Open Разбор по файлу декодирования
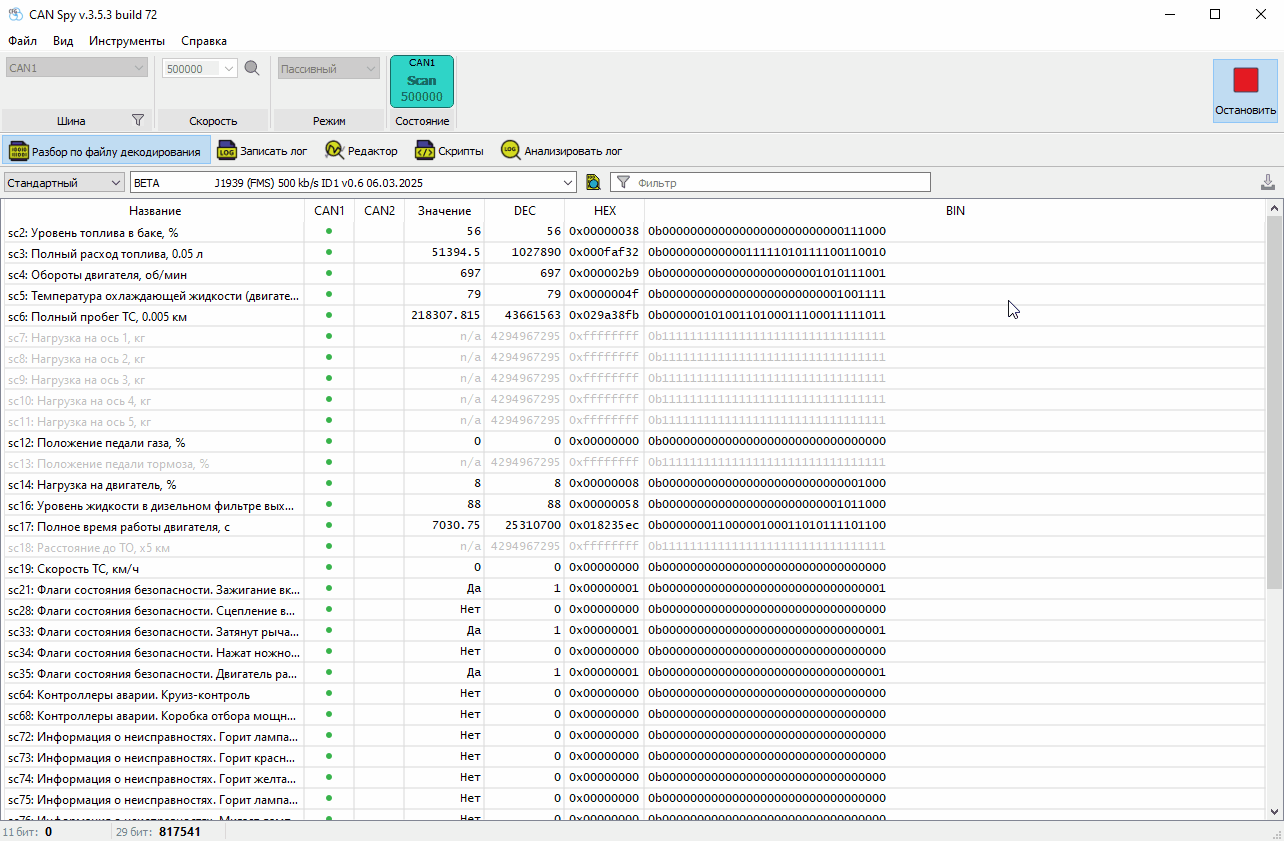 point(106,151)
